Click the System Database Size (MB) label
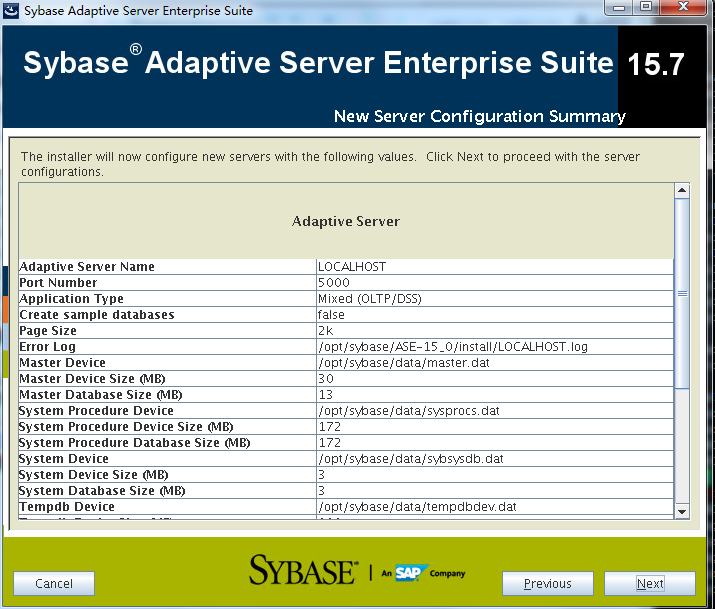The image size is (715, 609). pos(102,490)
